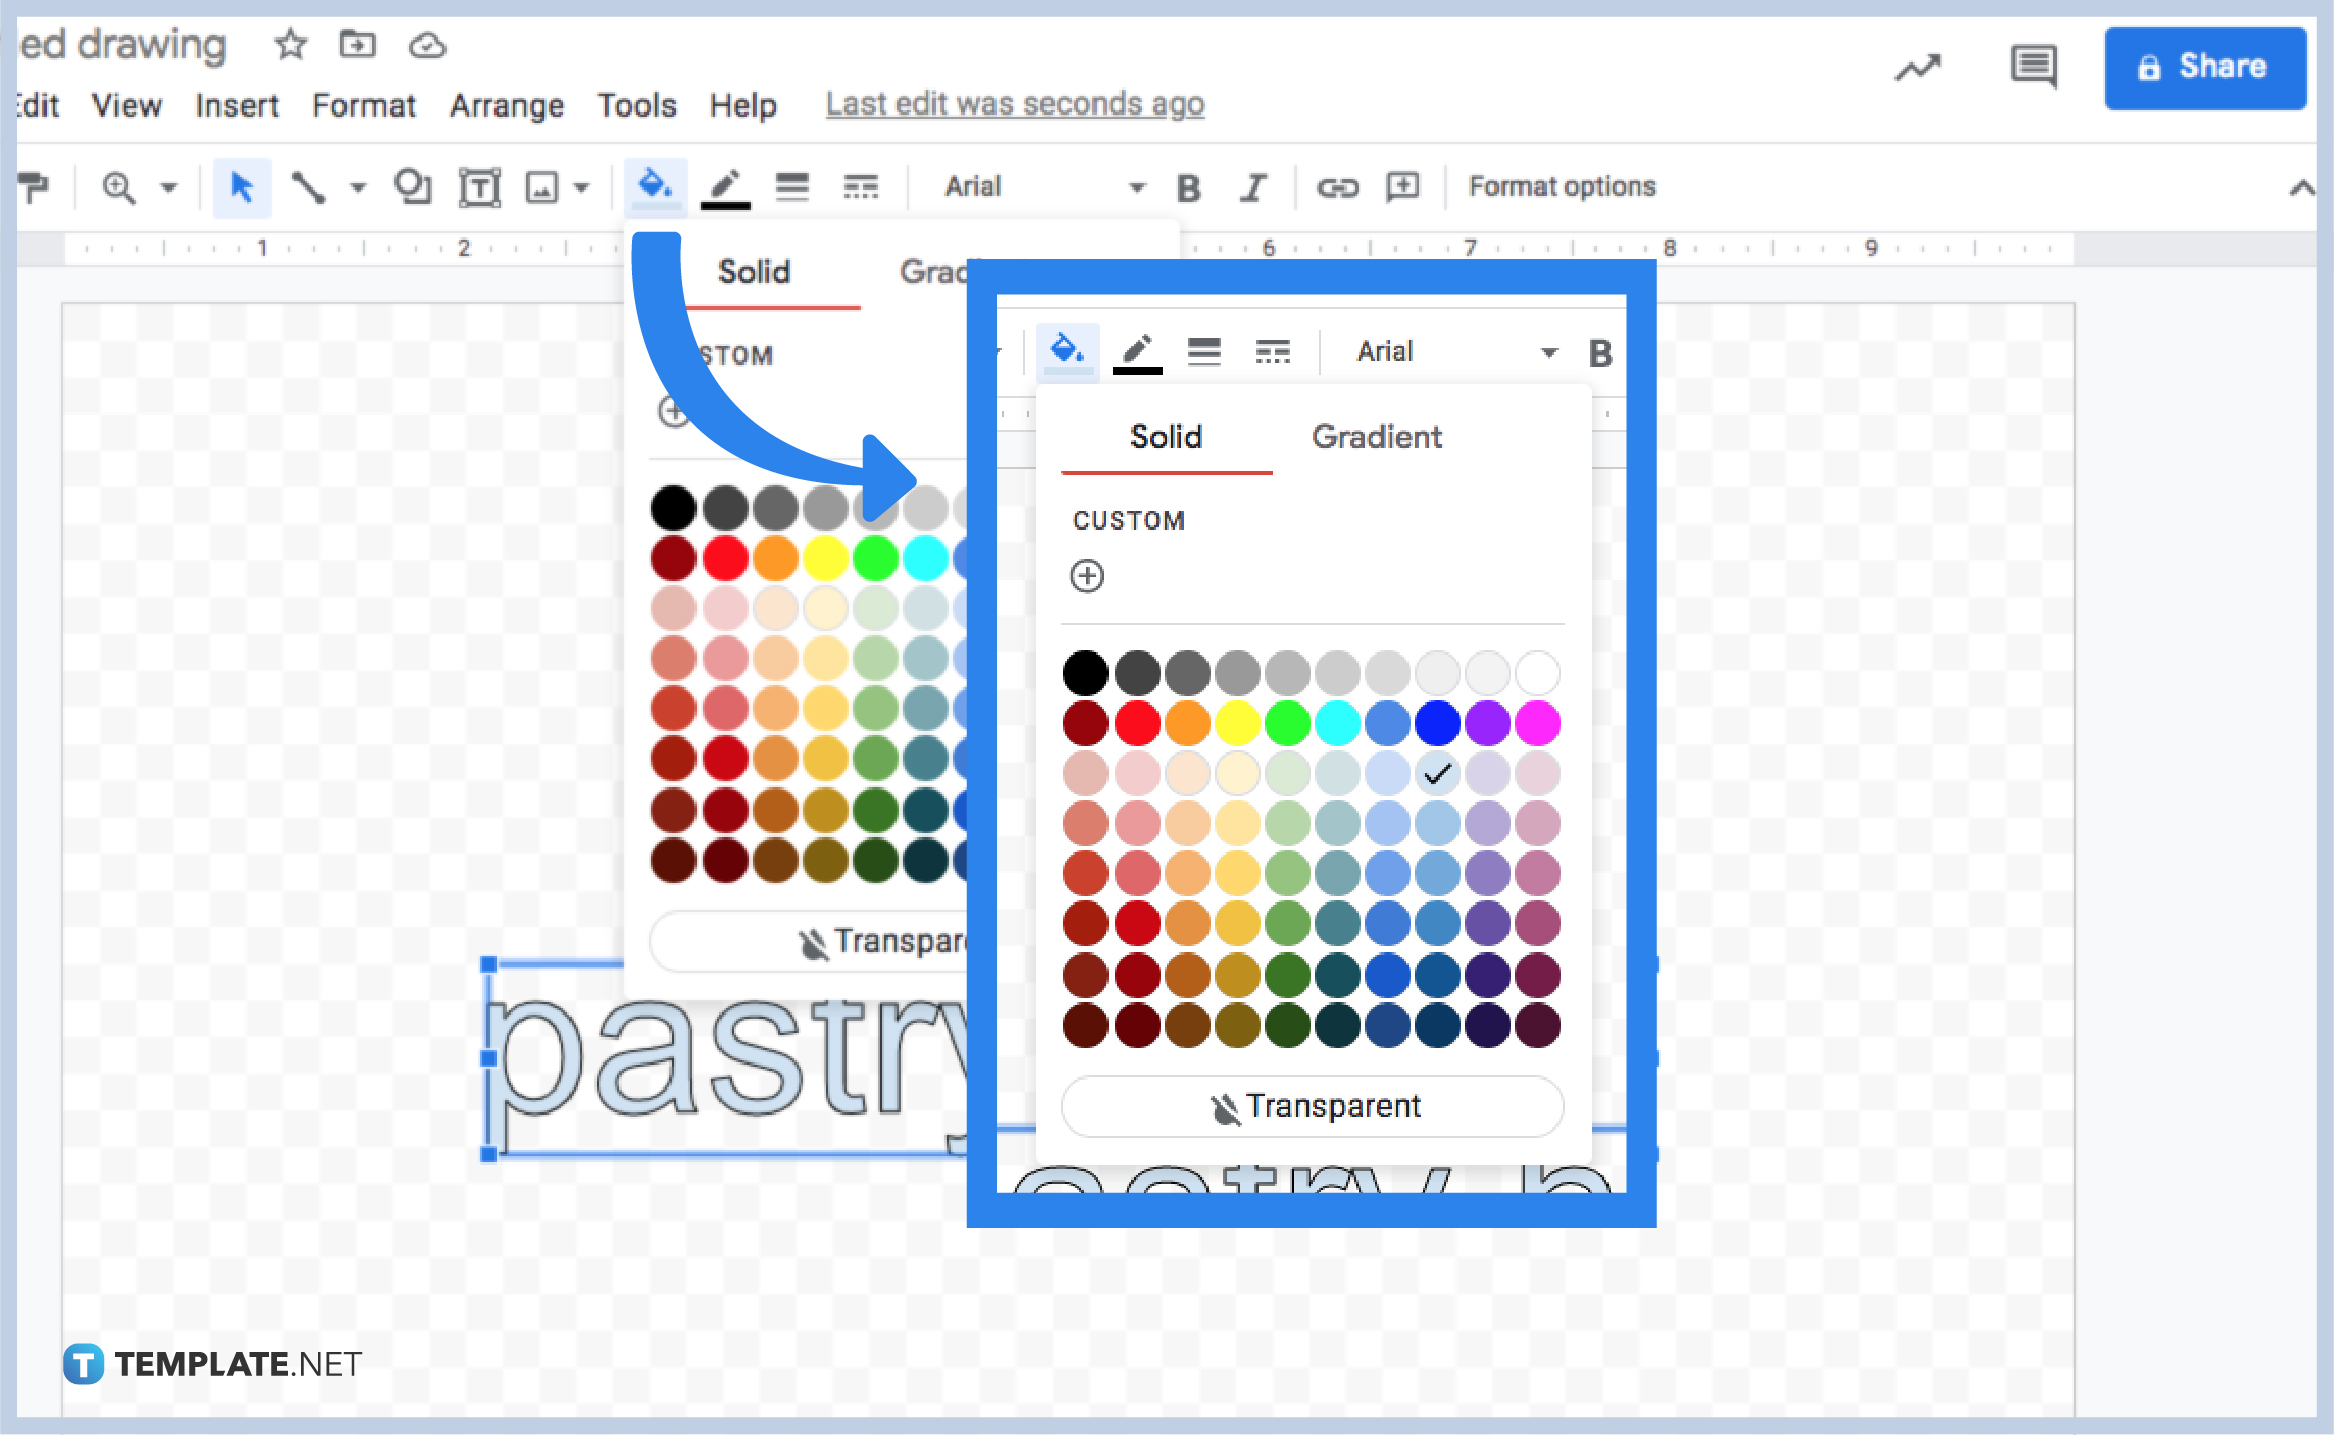Select the Fill color tool
Screen dimensions: 2334x1435
click(655, 186)
